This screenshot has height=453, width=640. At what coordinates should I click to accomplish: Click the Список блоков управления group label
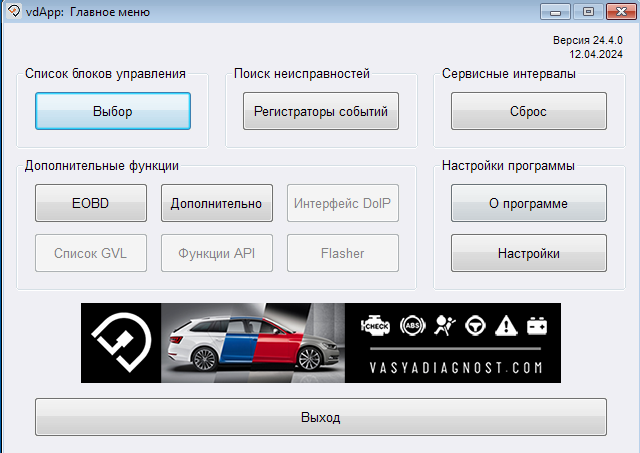(105, 74)
